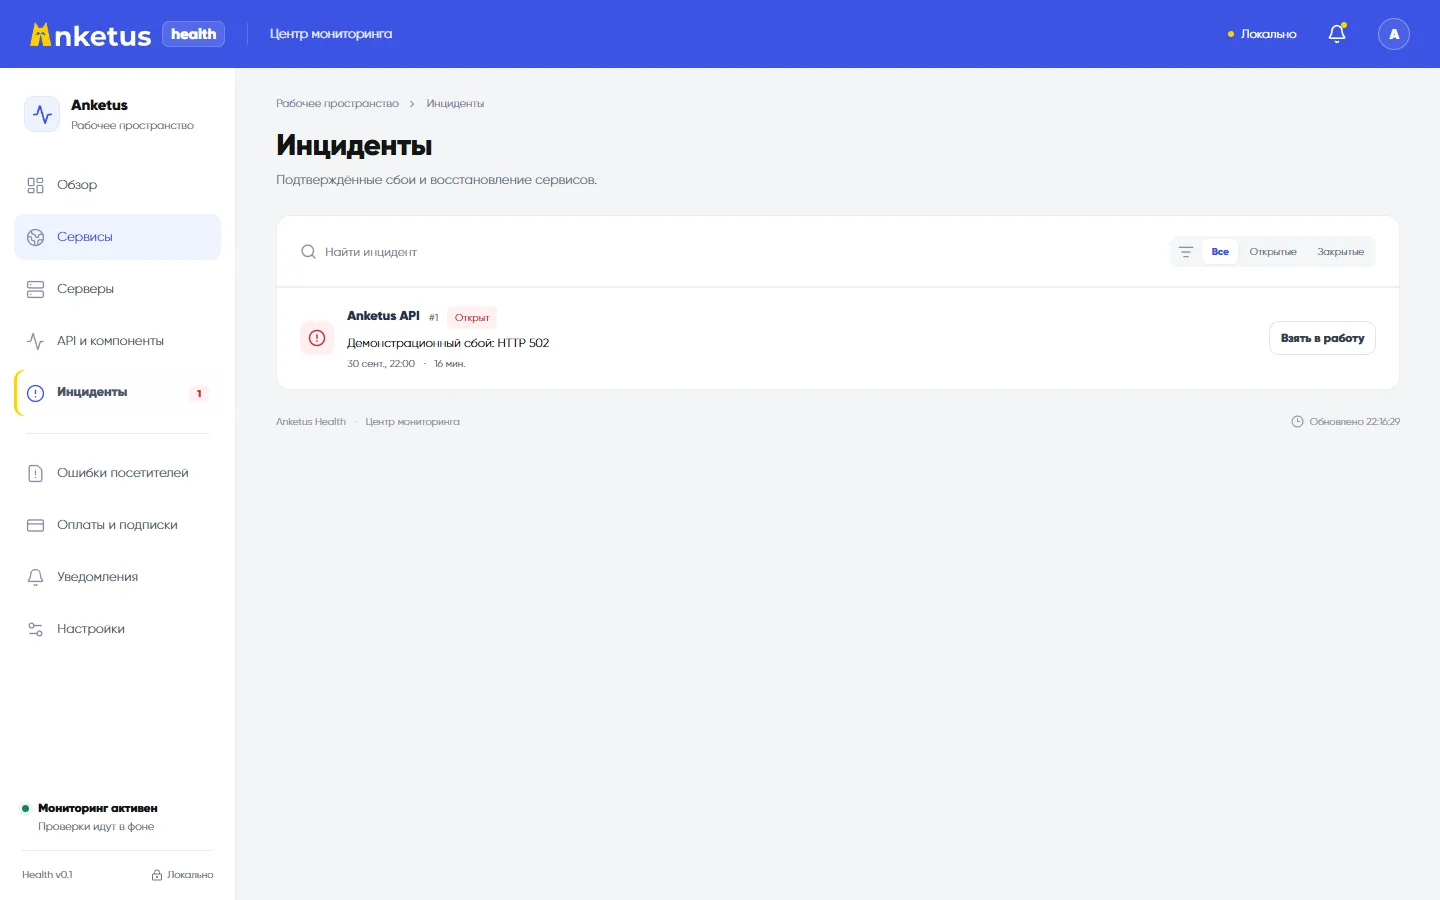Click the Мониторинг активен status text
The width and height of the screenshot is (1440, 900).
[x=98, y=808]
